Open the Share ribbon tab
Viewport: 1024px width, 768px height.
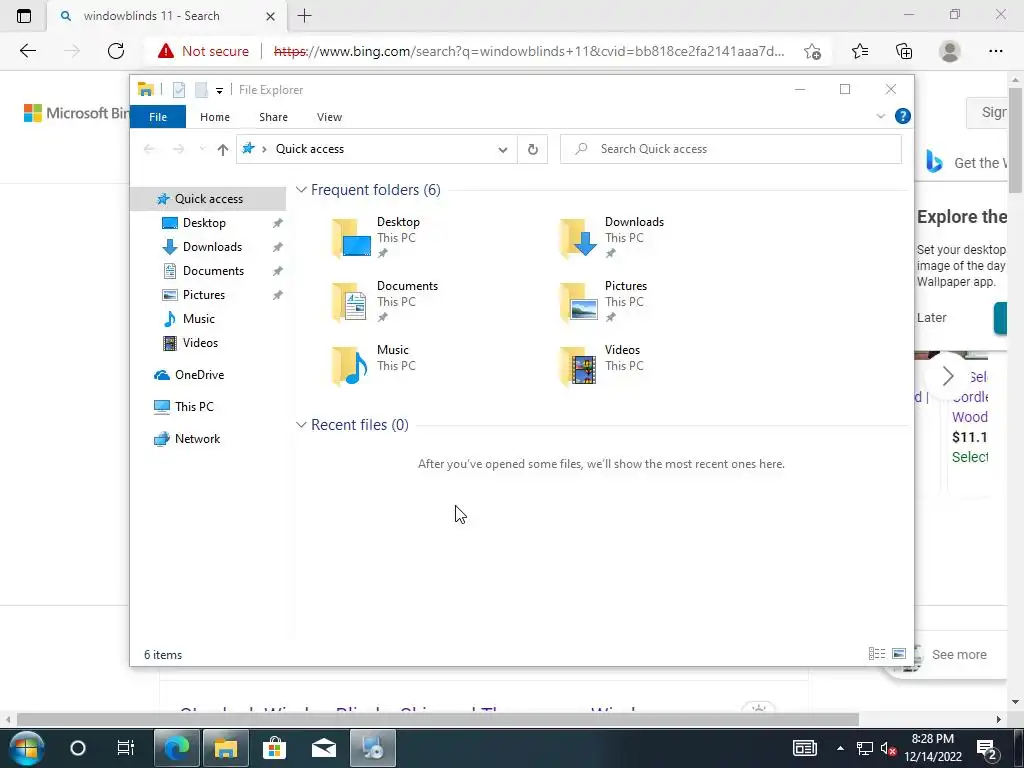(x=273, y=117)
